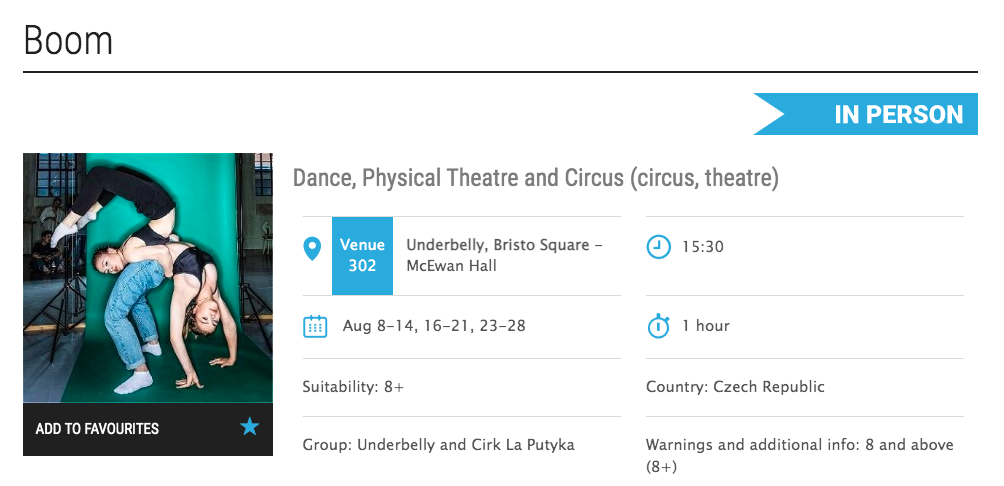Click the location pin icon
Image resolution: width=1004 pixels, height=486 pixels.
[312, 248]
